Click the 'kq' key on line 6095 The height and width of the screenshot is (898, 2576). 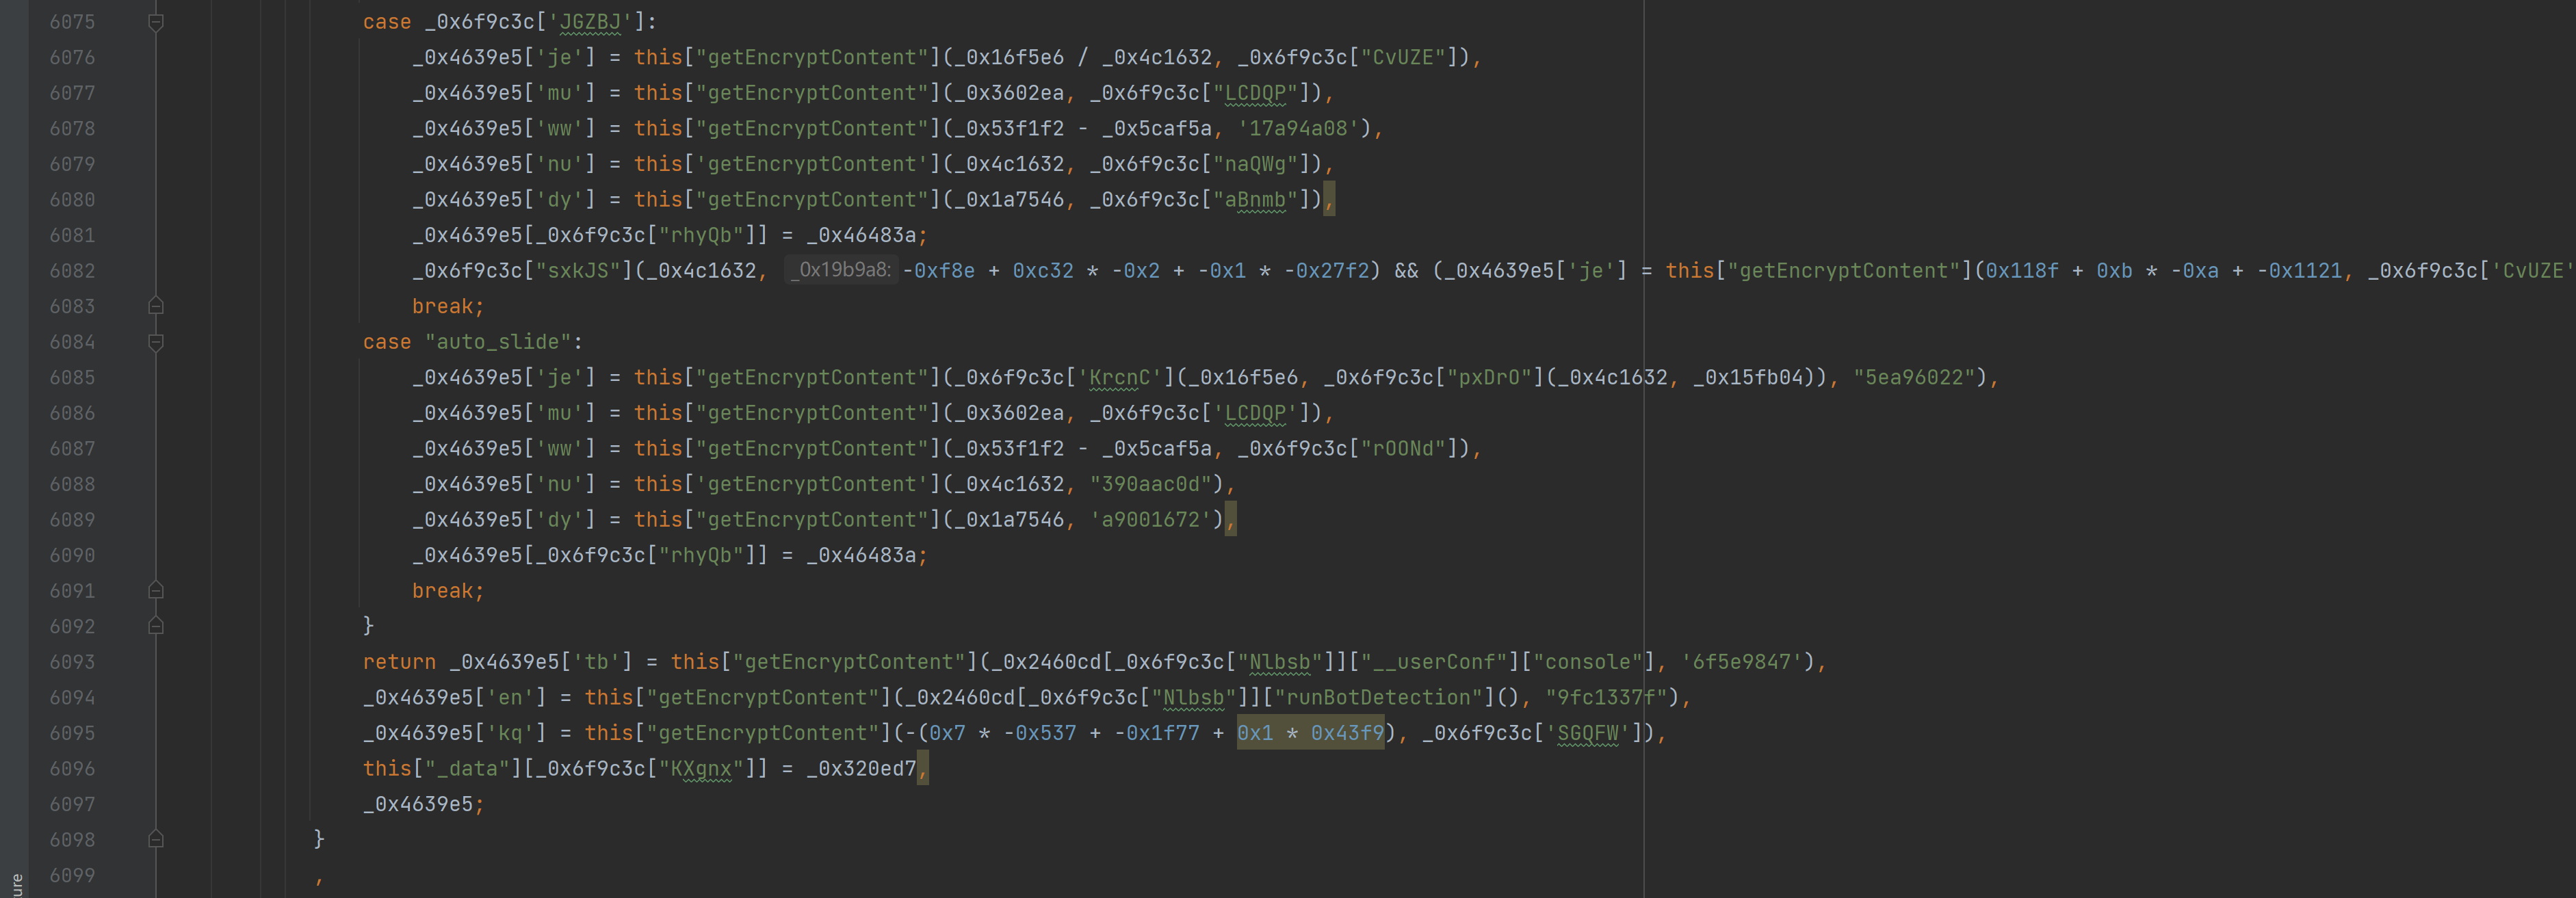(510, 733)
